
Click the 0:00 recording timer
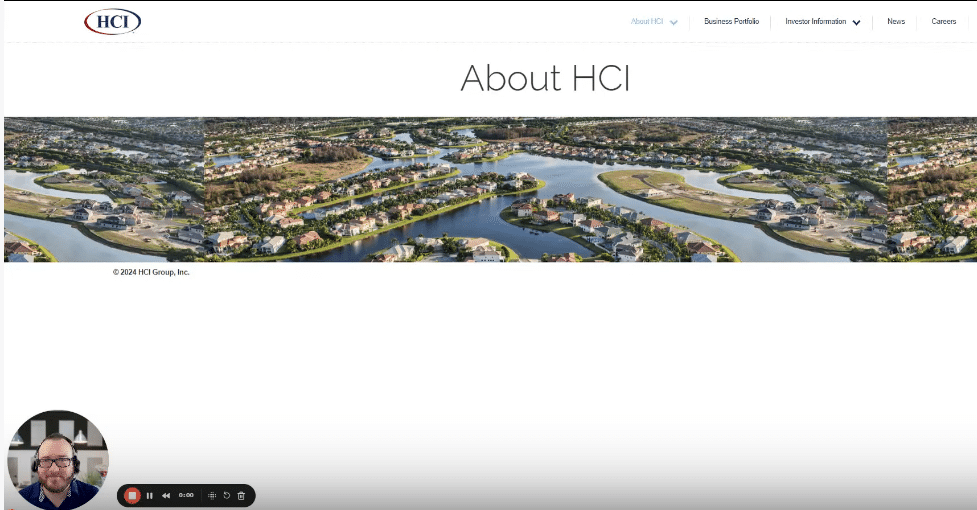point(186,496)
